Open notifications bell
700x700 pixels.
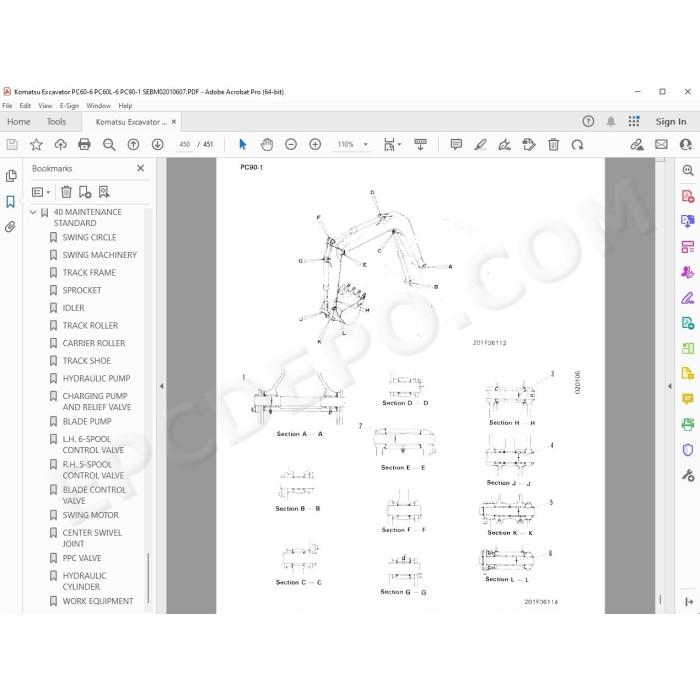pos(611,121)
